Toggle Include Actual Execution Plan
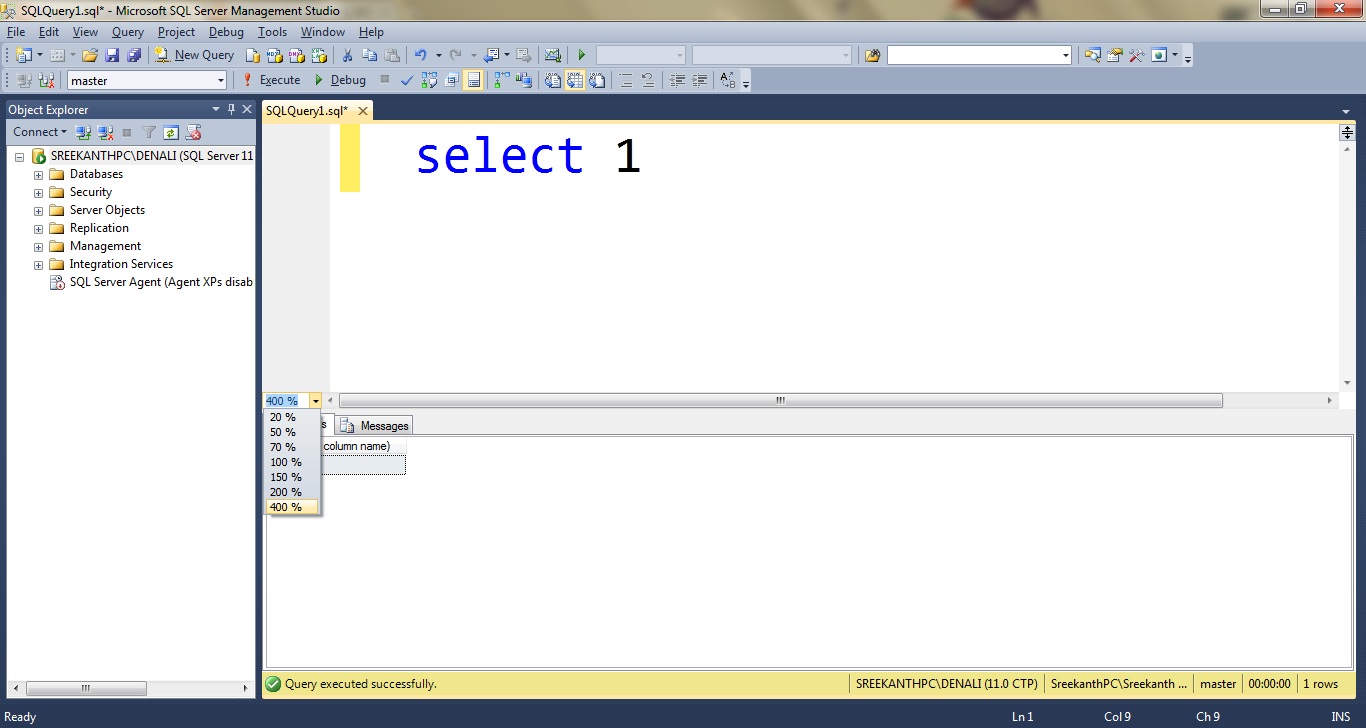Screen dimensions: 1366x728 click(501, 80)
